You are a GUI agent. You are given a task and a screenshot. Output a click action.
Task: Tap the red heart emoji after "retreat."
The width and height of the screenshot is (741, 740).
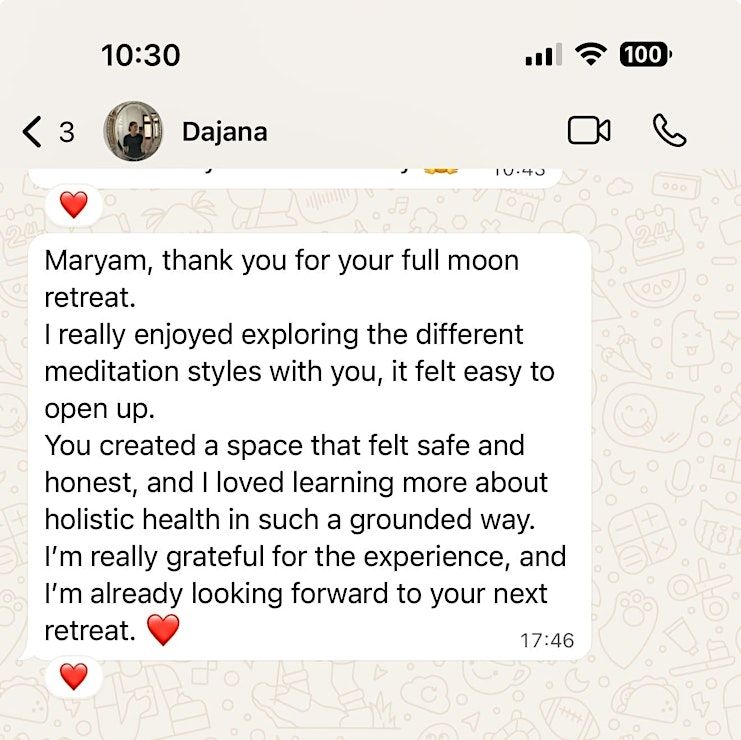pyautogui.click(x=163, y=630)
